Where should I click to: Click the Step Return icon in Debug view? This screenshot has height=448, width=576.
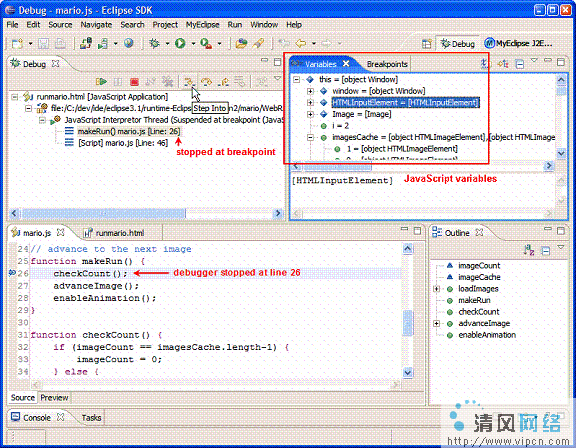[x=223, y=82]
